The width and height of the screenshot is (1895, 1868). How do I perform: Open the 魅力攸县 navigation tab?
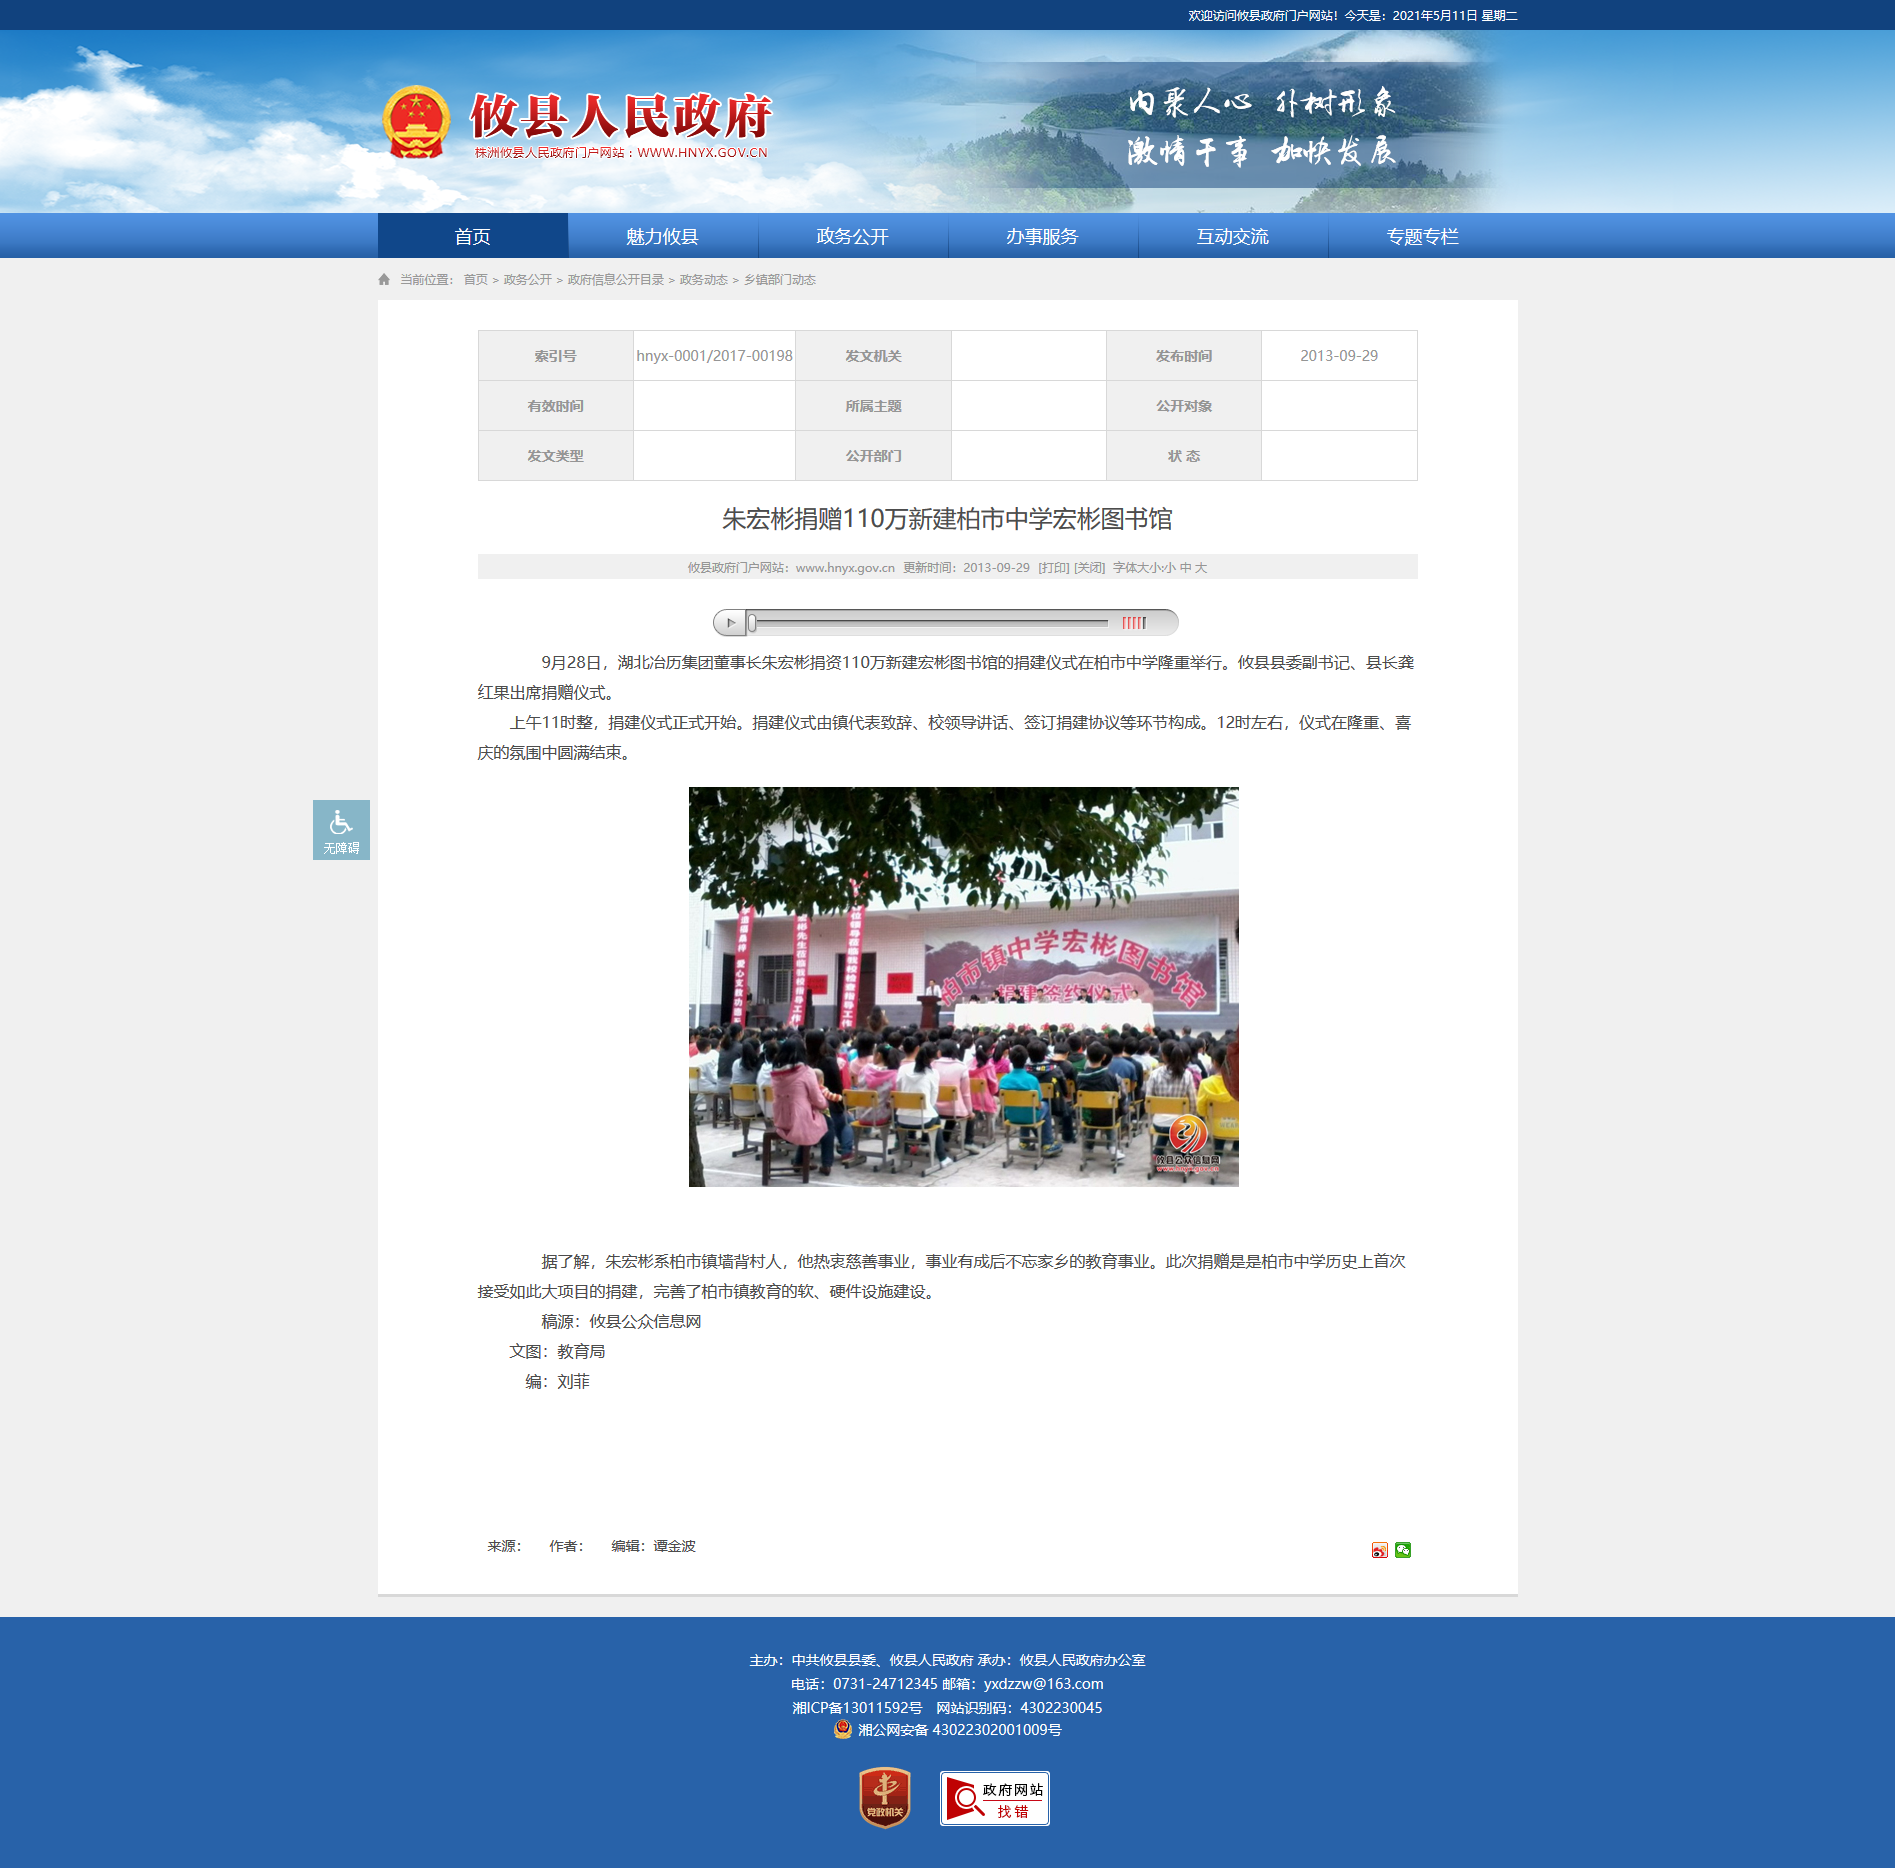pyautogui.click(x=662, y=237)
